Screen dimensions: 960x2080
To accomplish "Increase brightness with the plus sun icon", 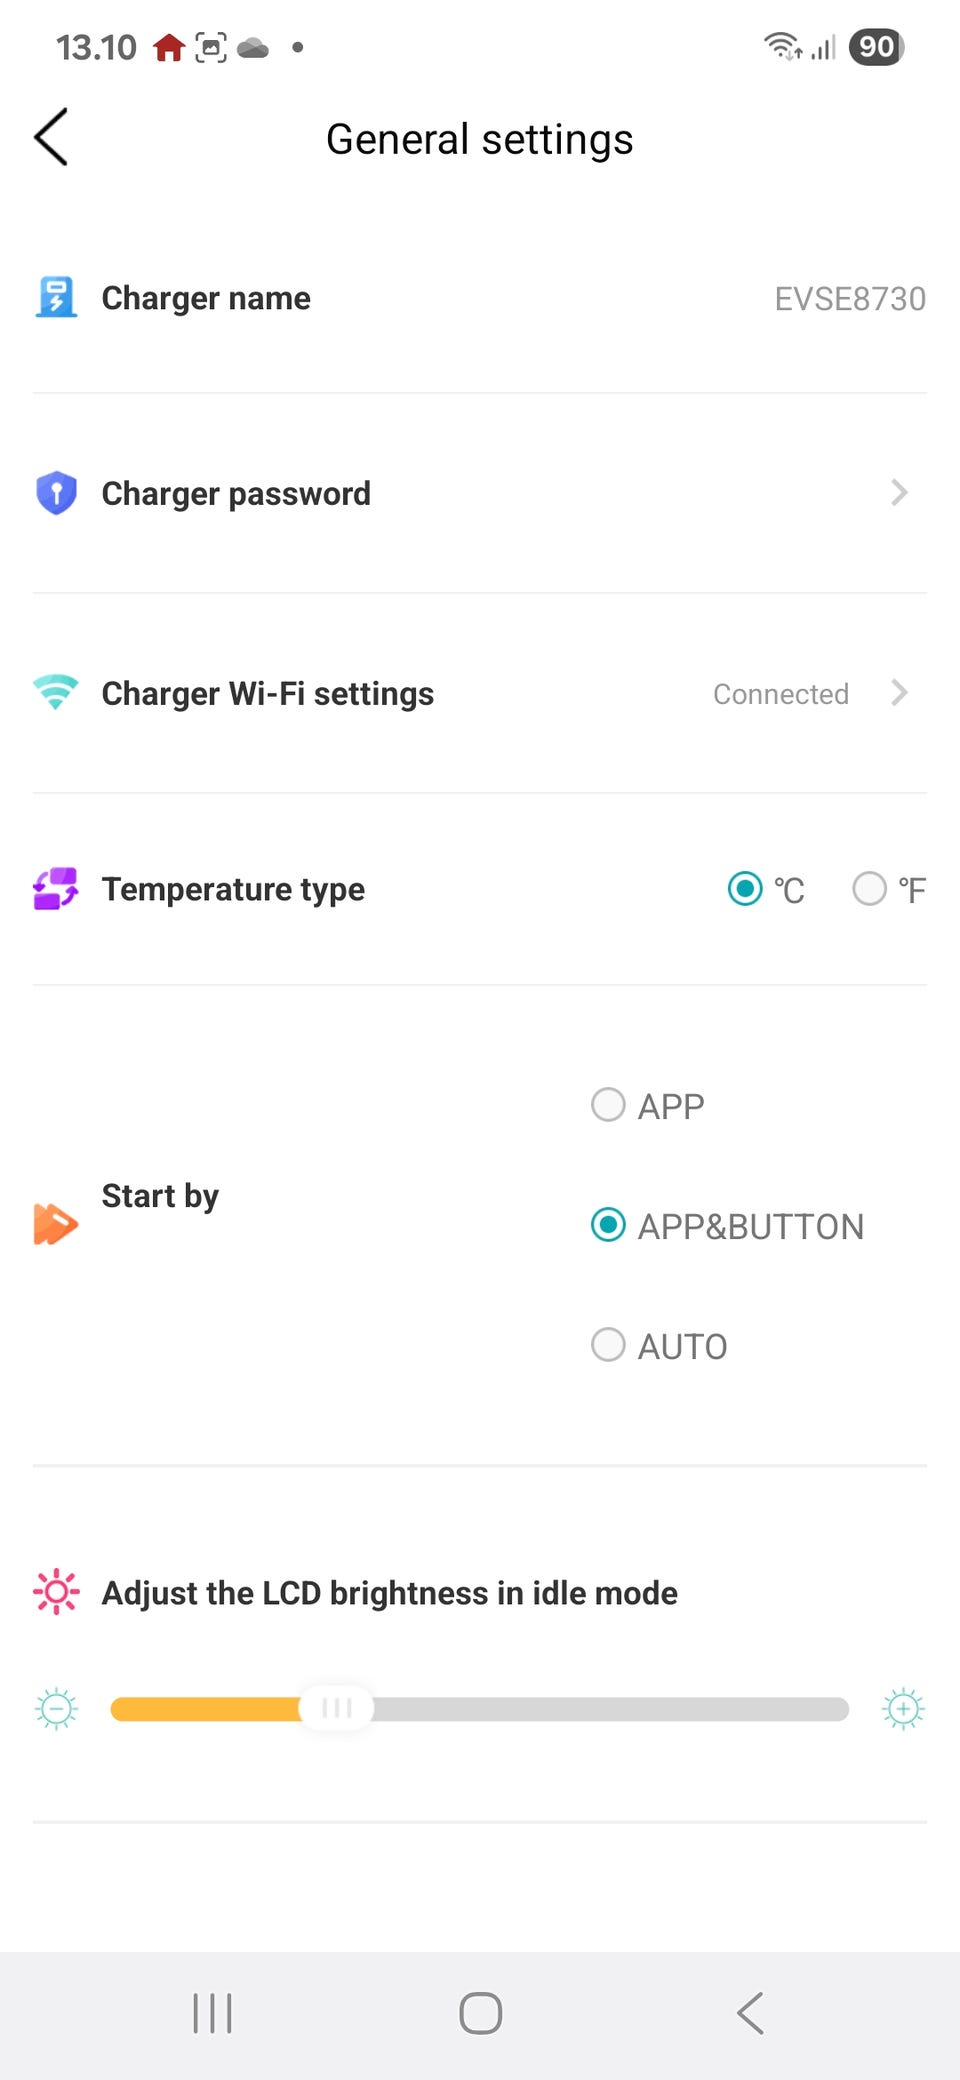I will coord(903,1709).
